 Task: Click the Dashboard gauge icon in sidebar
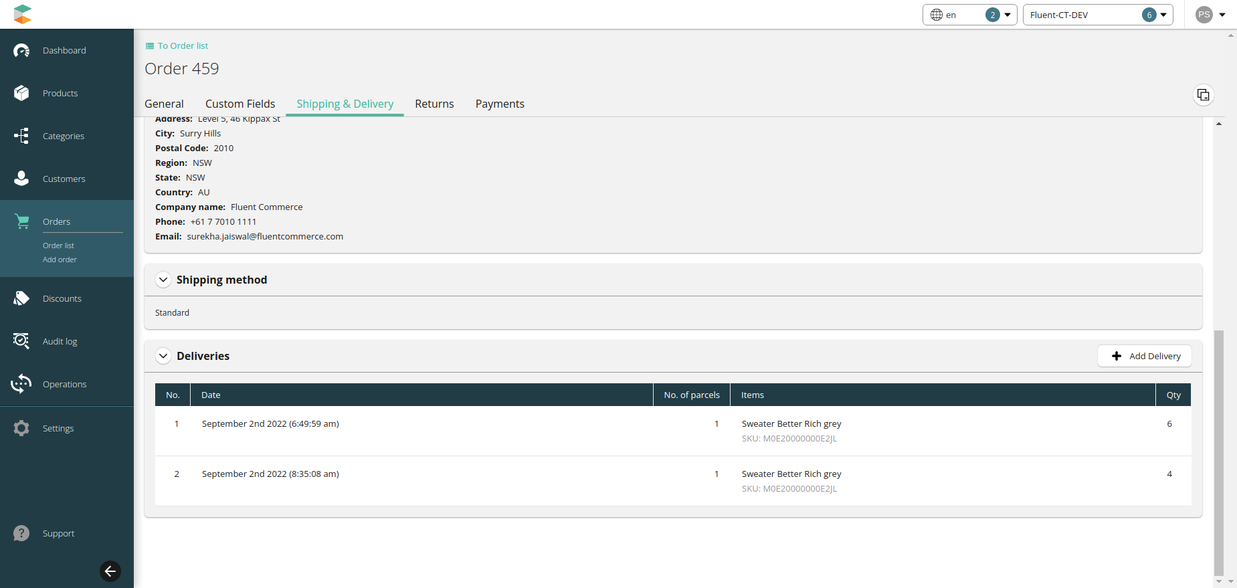pyautogui.click(x=21, y=50)
